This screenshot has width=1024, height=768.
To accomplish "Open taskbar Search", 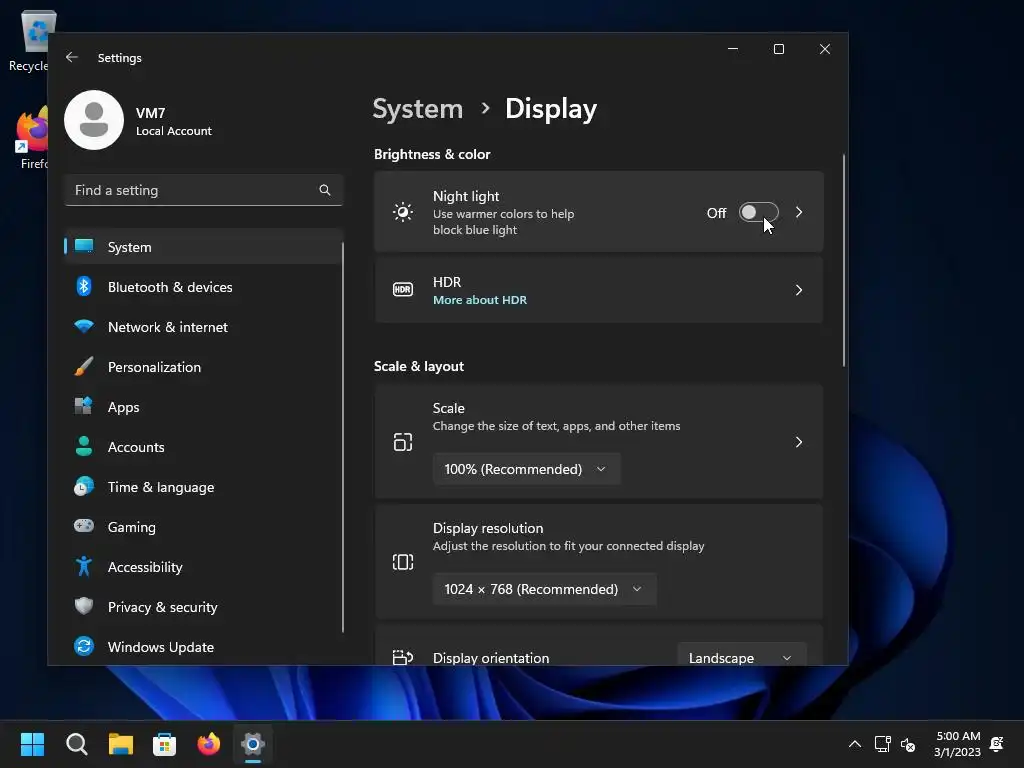I will pos(76,744).
